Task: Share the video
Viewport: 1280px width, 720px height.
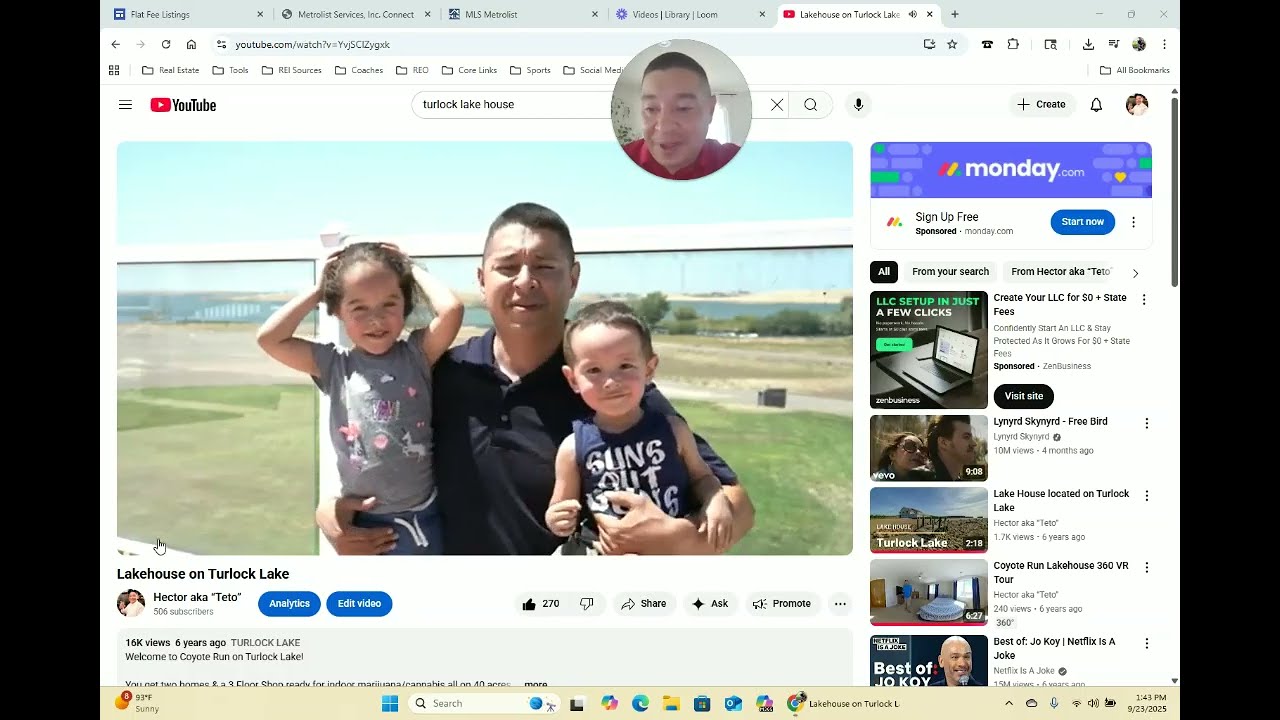Action: click(x=644, y=604)
